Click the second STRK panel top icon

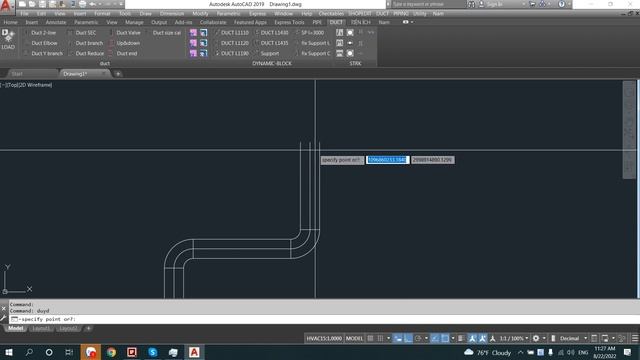350,33
